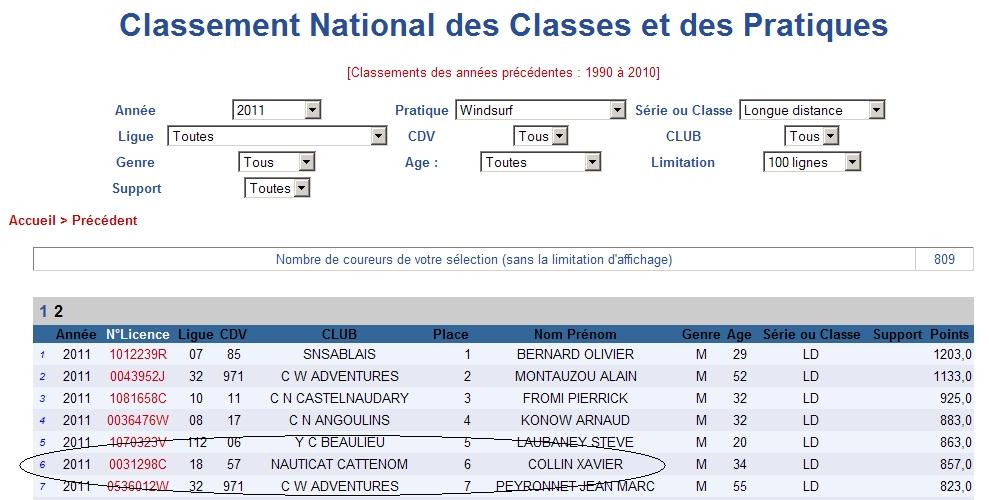Open the Support dropdown
This screenshot has height=500, width=989.
[x=277, y=188]
